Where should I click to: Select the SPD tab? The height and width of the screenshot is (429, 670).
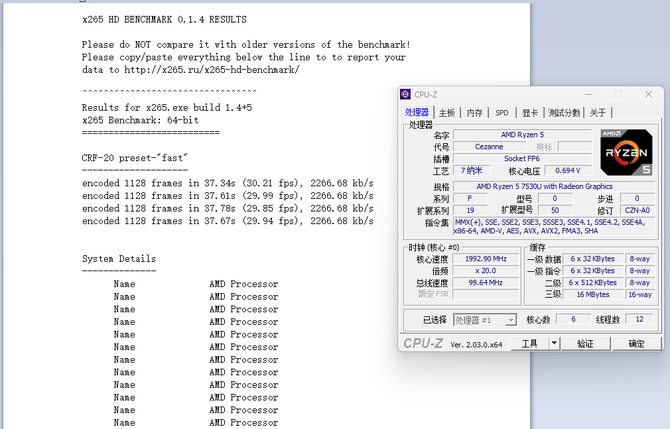point(502,113)
